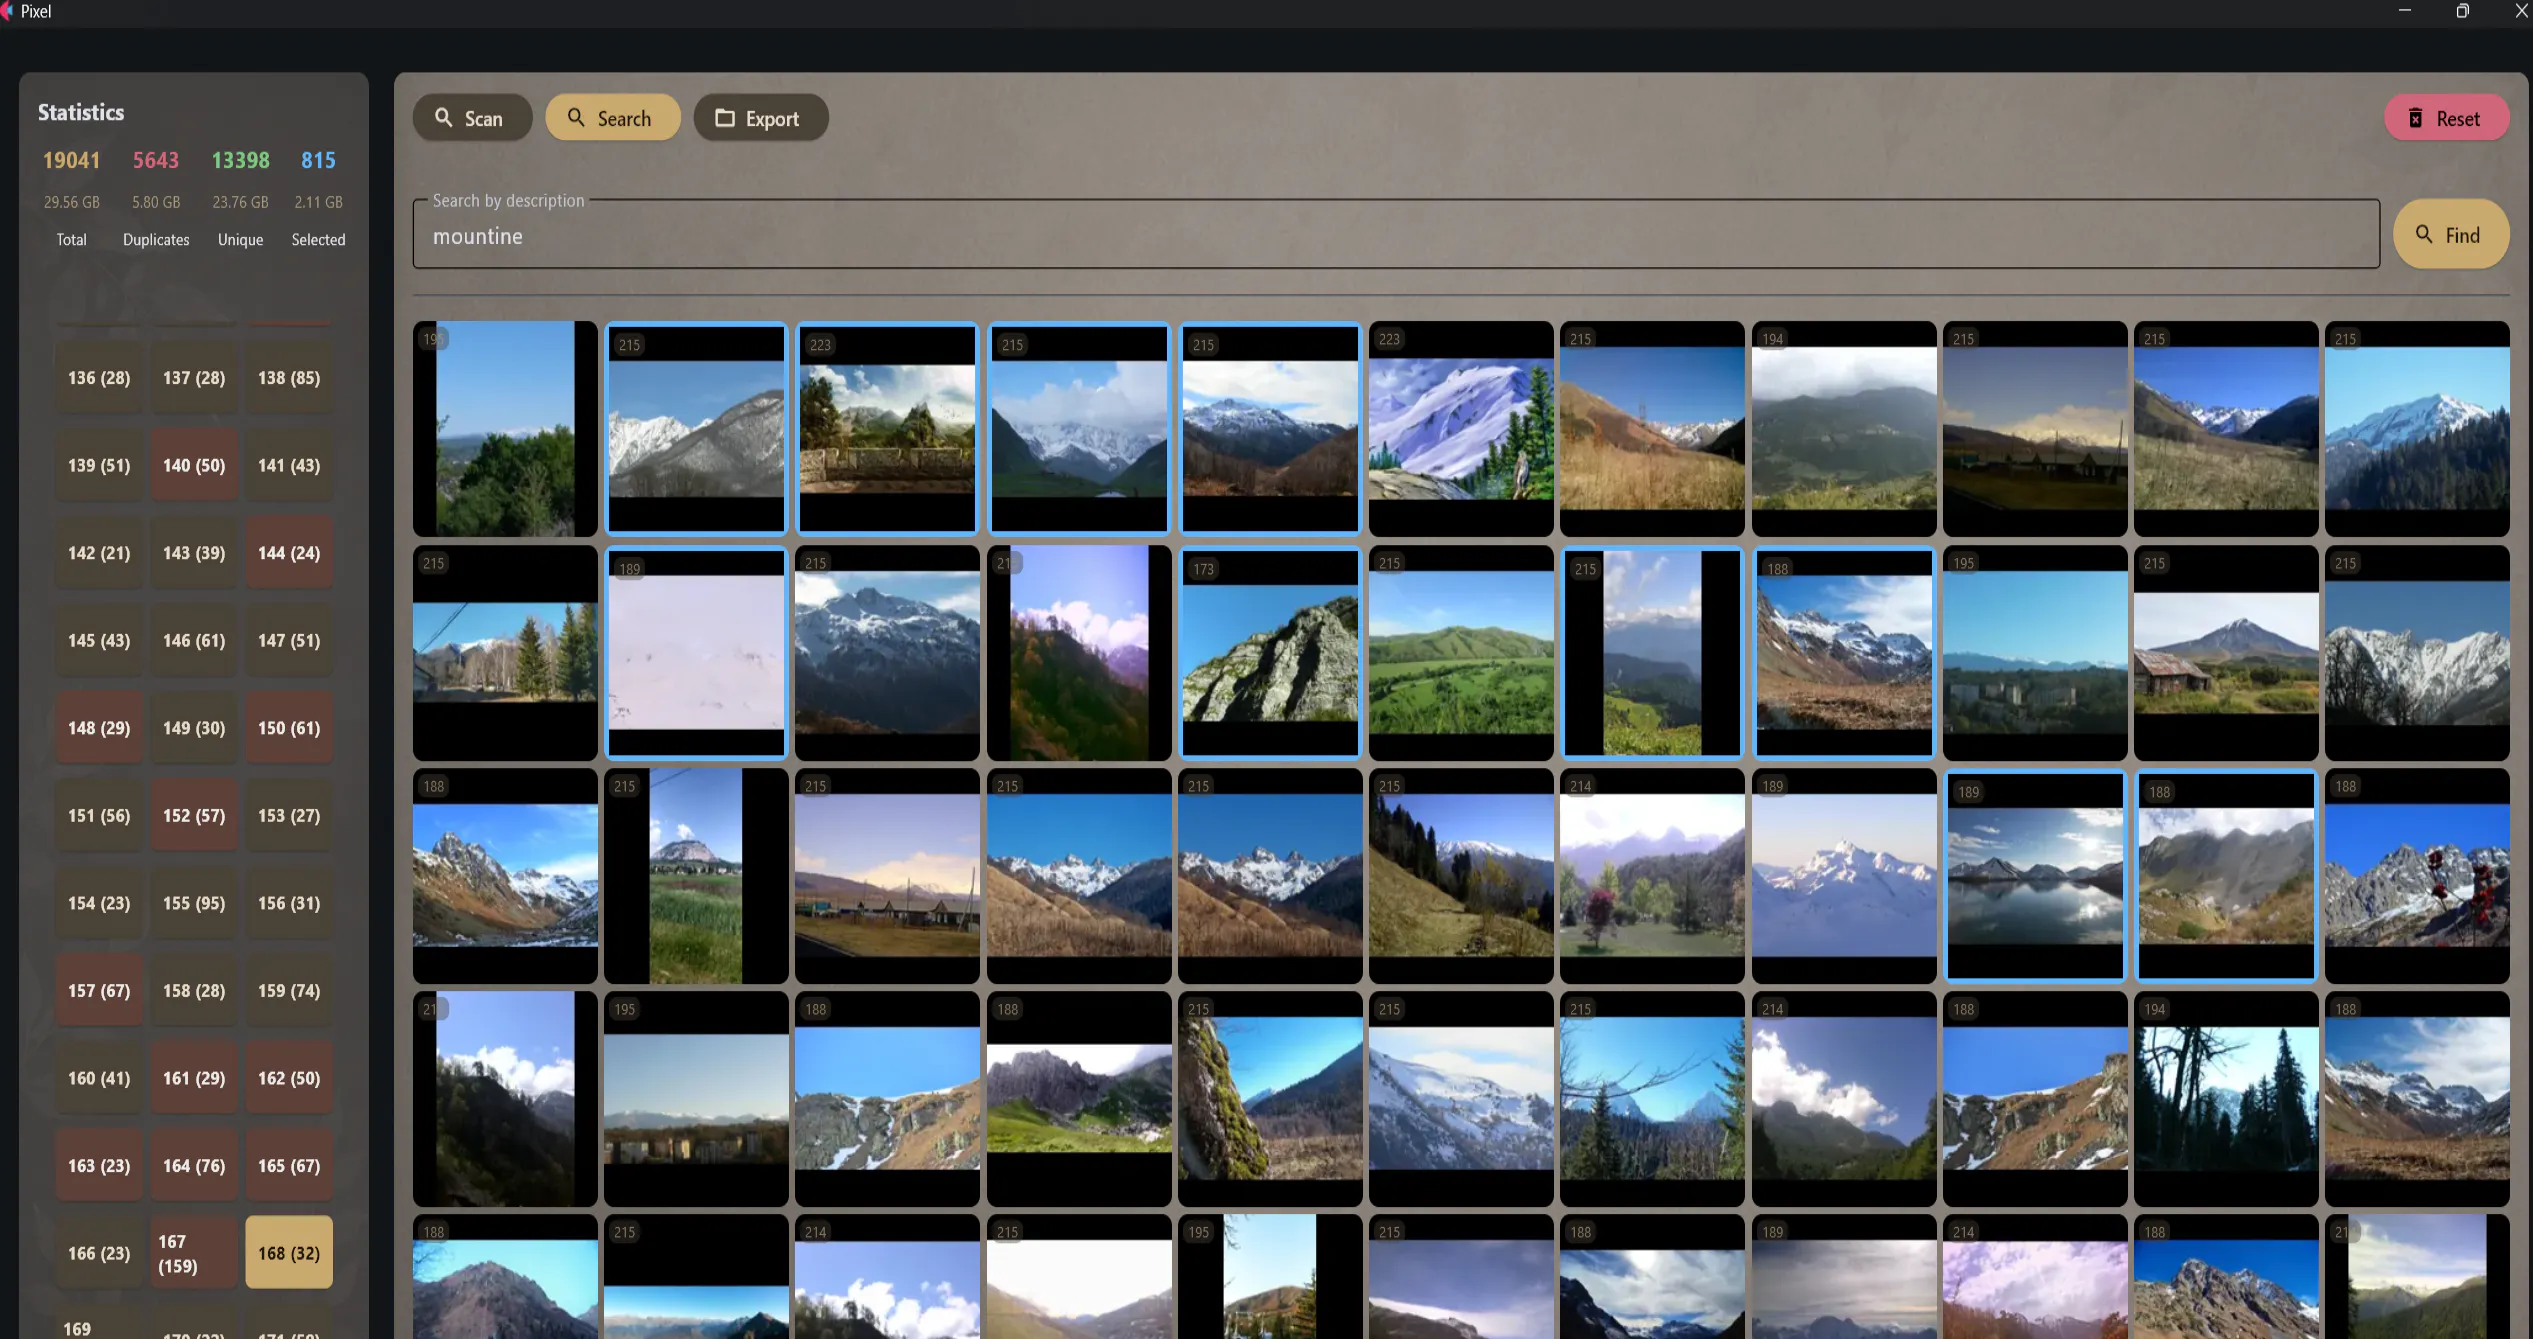2533x1339 pixels.
Task: Select the dark pine silhouettes thumbnail
Action: click(2226, 1098)
